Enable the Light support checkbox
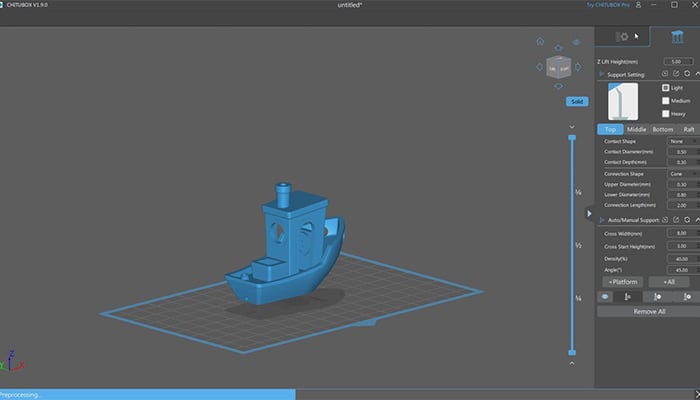Screen dimensions: 700x400 pos(666,88)
